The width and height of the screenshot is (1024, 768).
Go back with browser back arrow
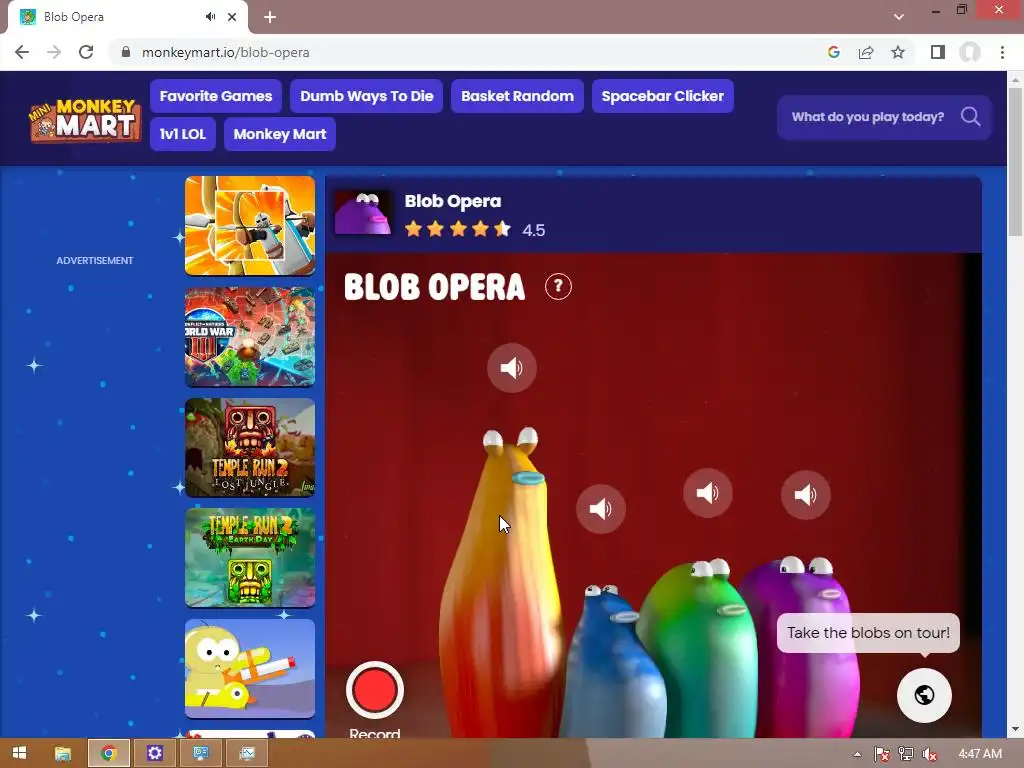[x=22, y=52]
